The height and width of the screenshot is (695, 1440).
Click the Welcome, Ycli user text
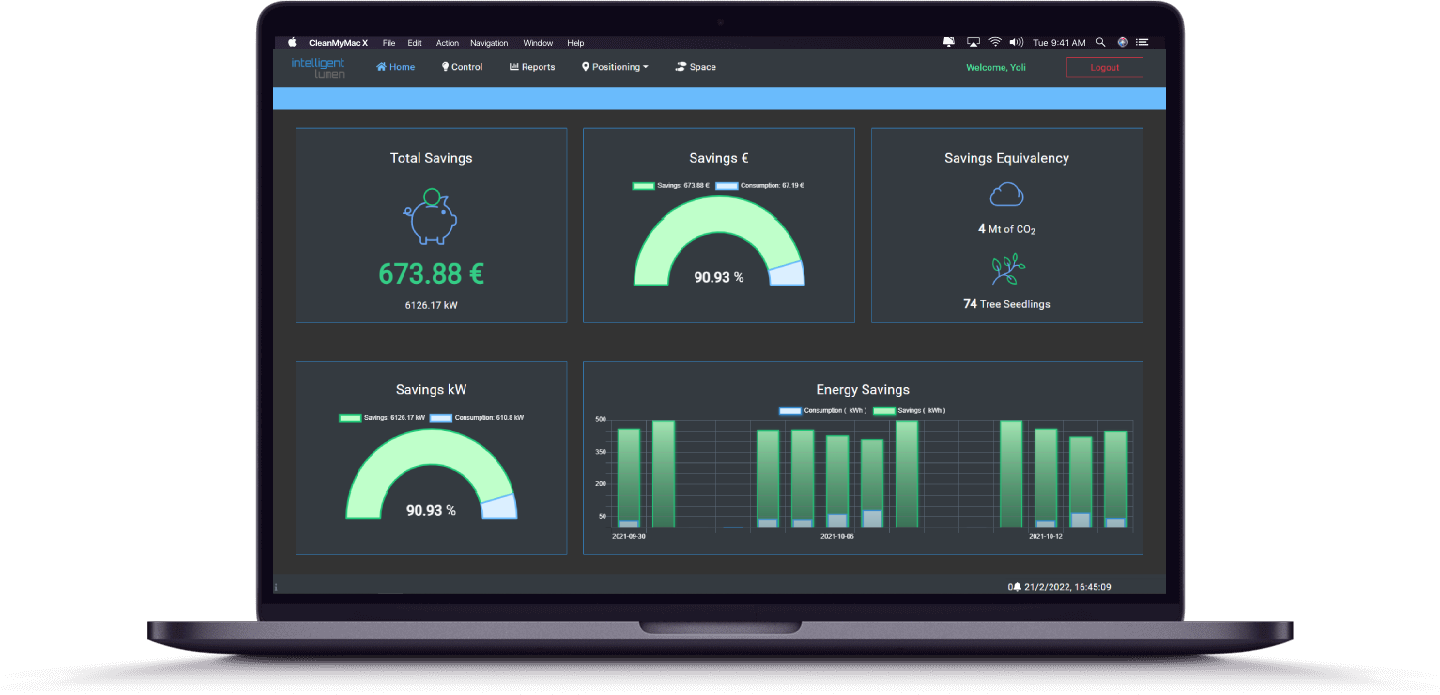tap(996, 67)
